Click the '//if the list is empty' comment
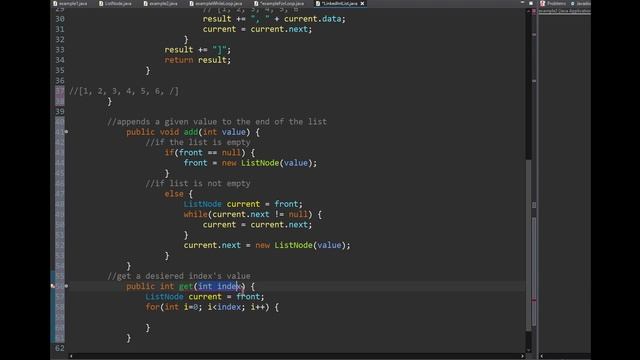Viewport: 640px width, 360px height. [x=198, y=142]
